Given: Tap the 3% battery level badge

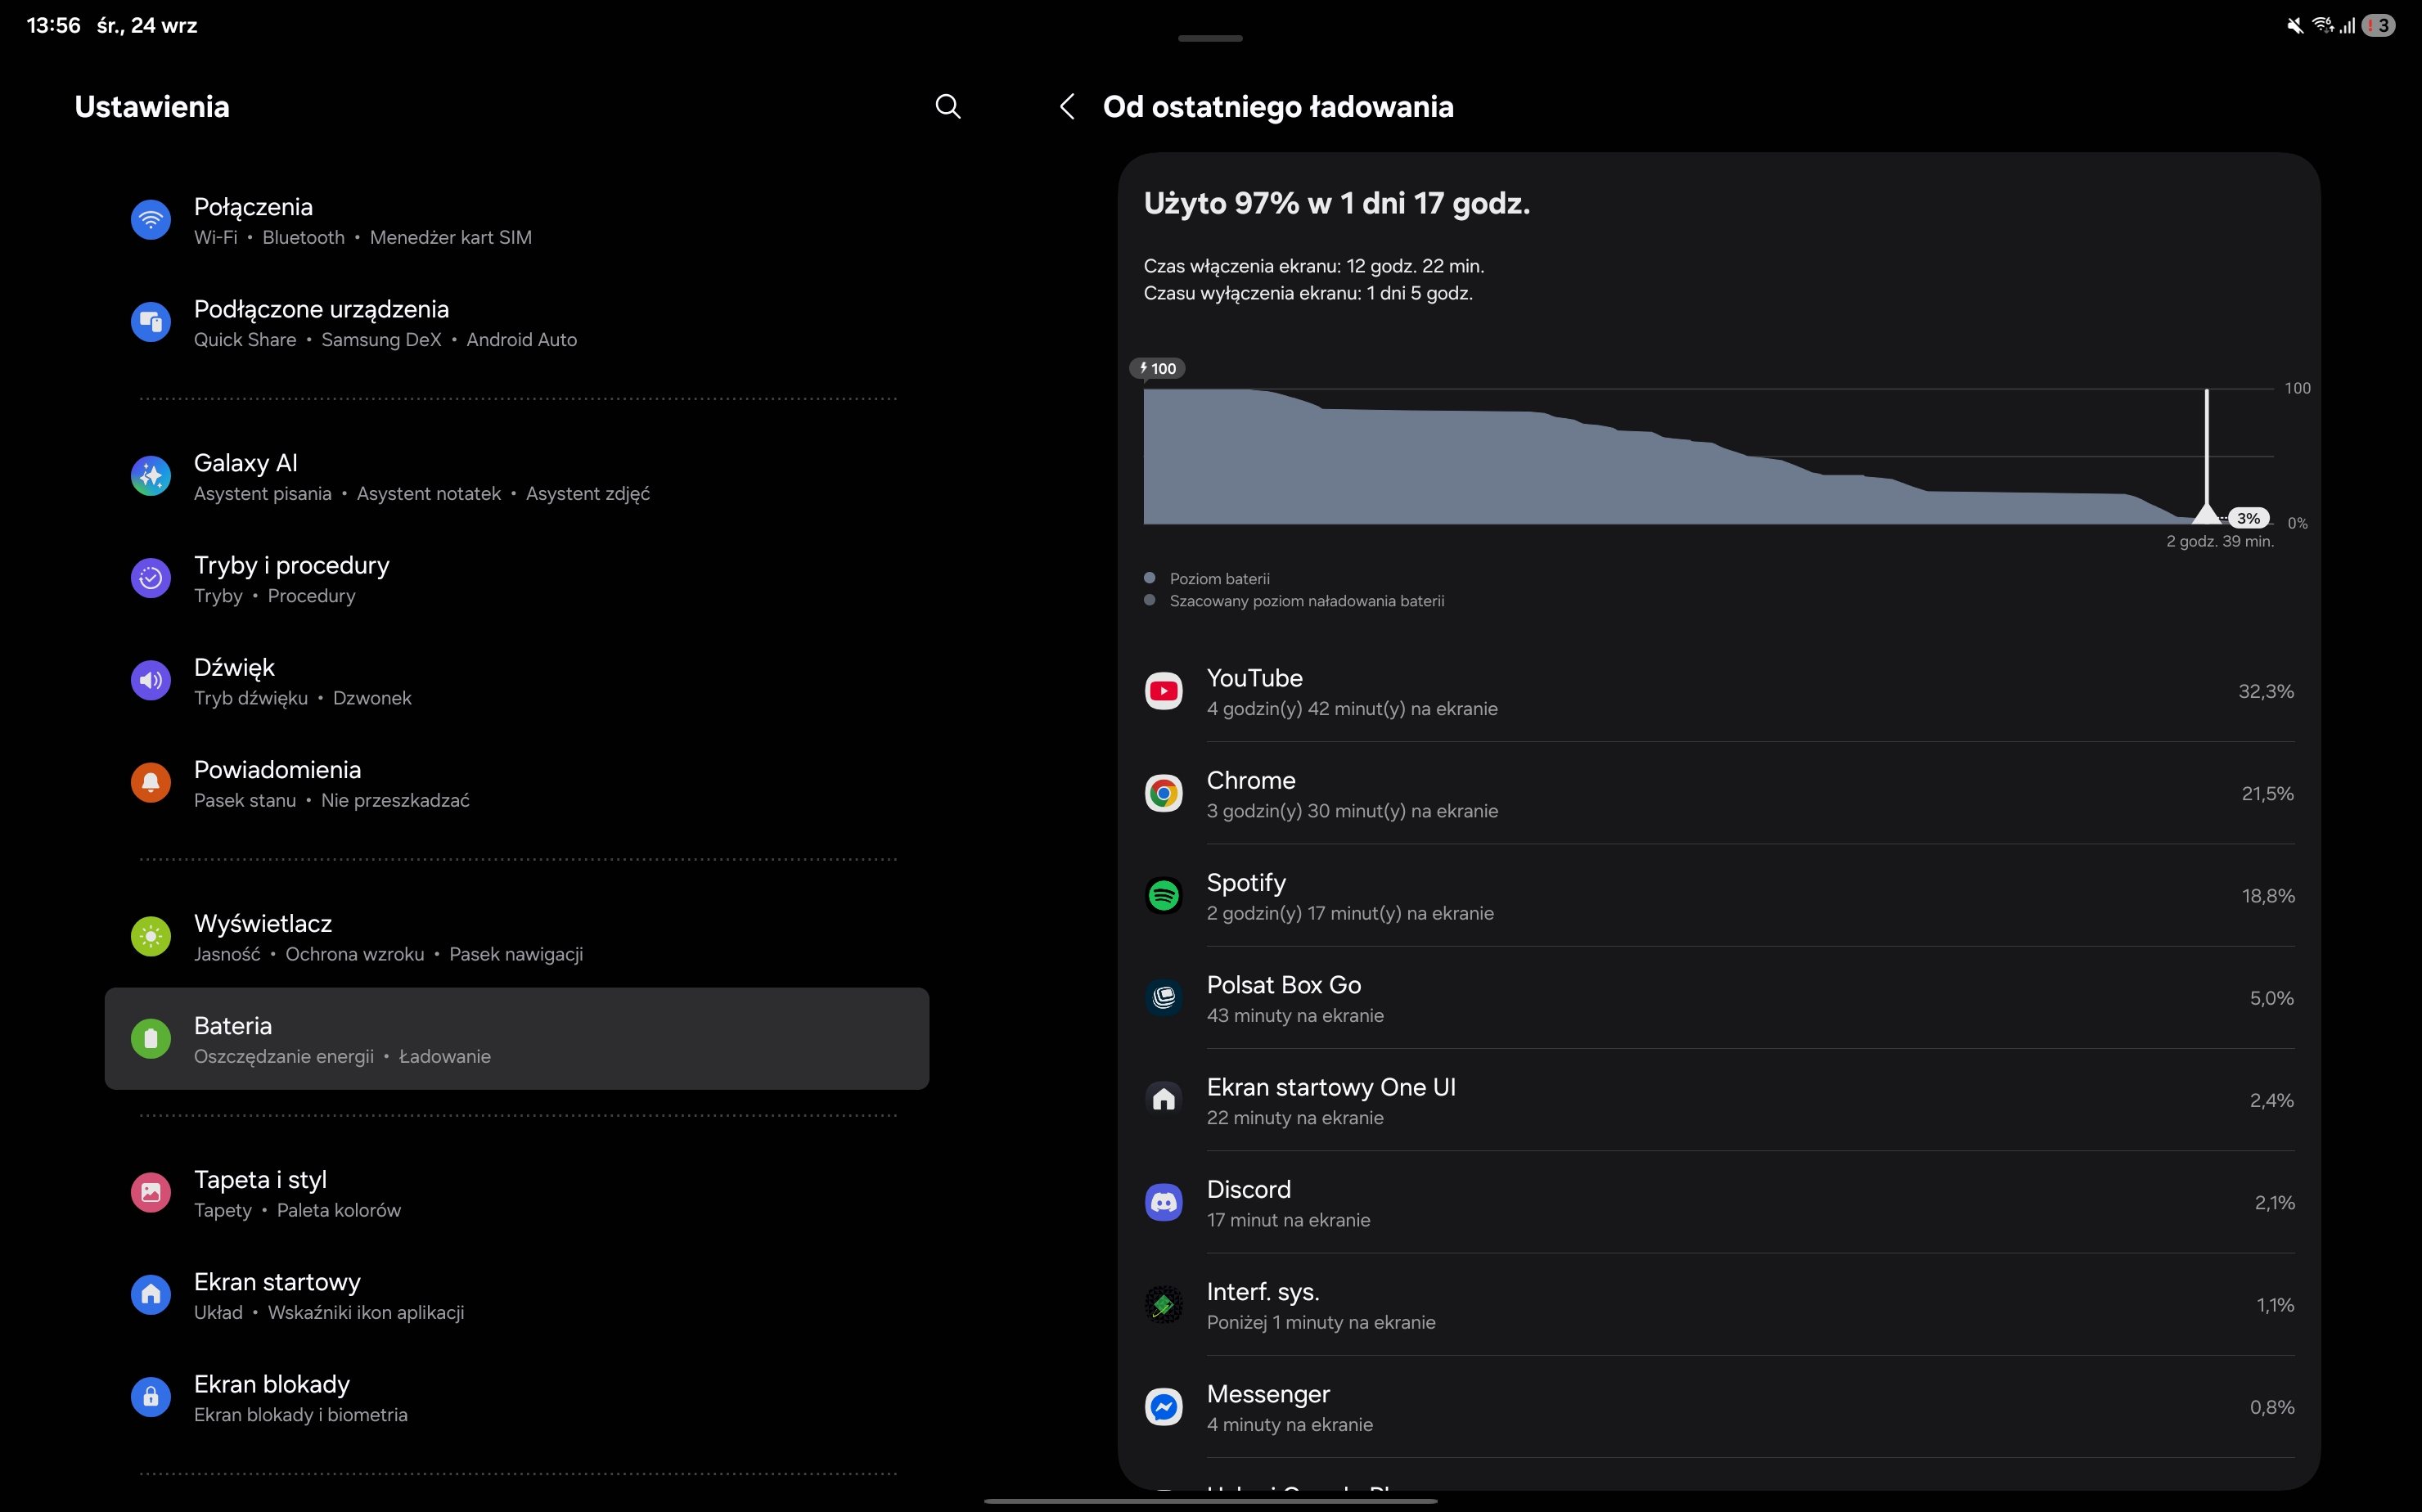Looking at the screenshot, I should pos(2248,518).
